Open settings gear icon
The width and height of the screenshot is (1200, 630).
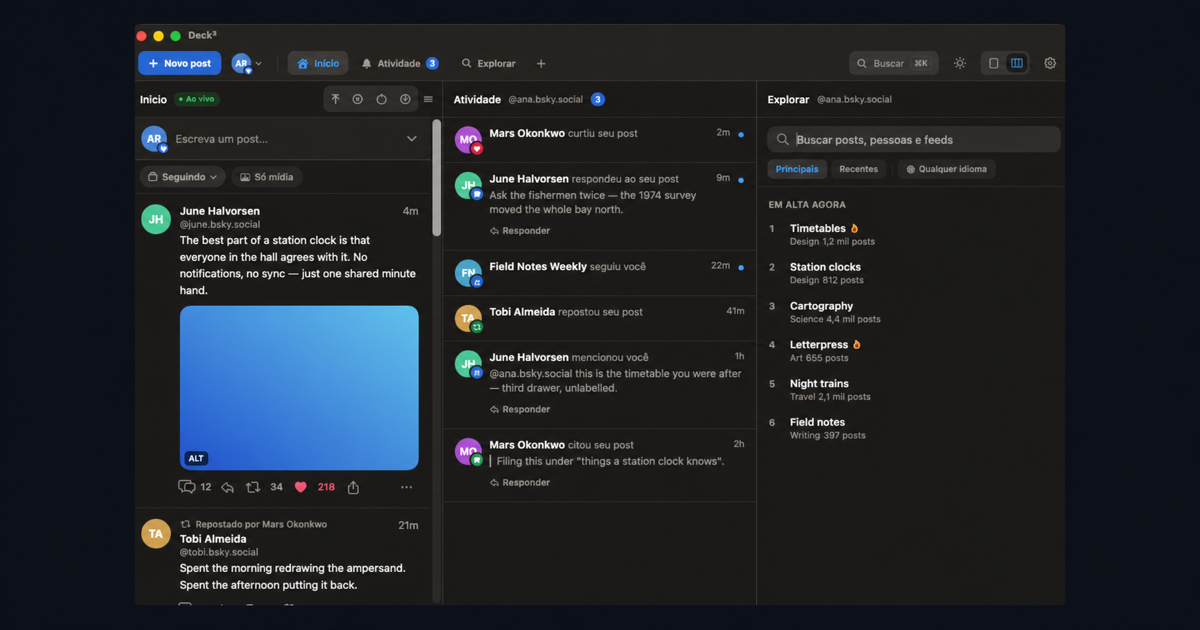pyautogui.click(x=1050, y=63)
